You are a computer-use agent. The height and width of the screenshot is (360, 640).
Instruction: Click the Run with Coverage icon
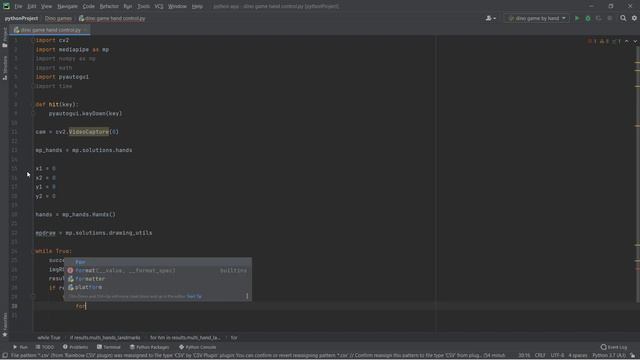pyautogui.click(x=598, y=18)
